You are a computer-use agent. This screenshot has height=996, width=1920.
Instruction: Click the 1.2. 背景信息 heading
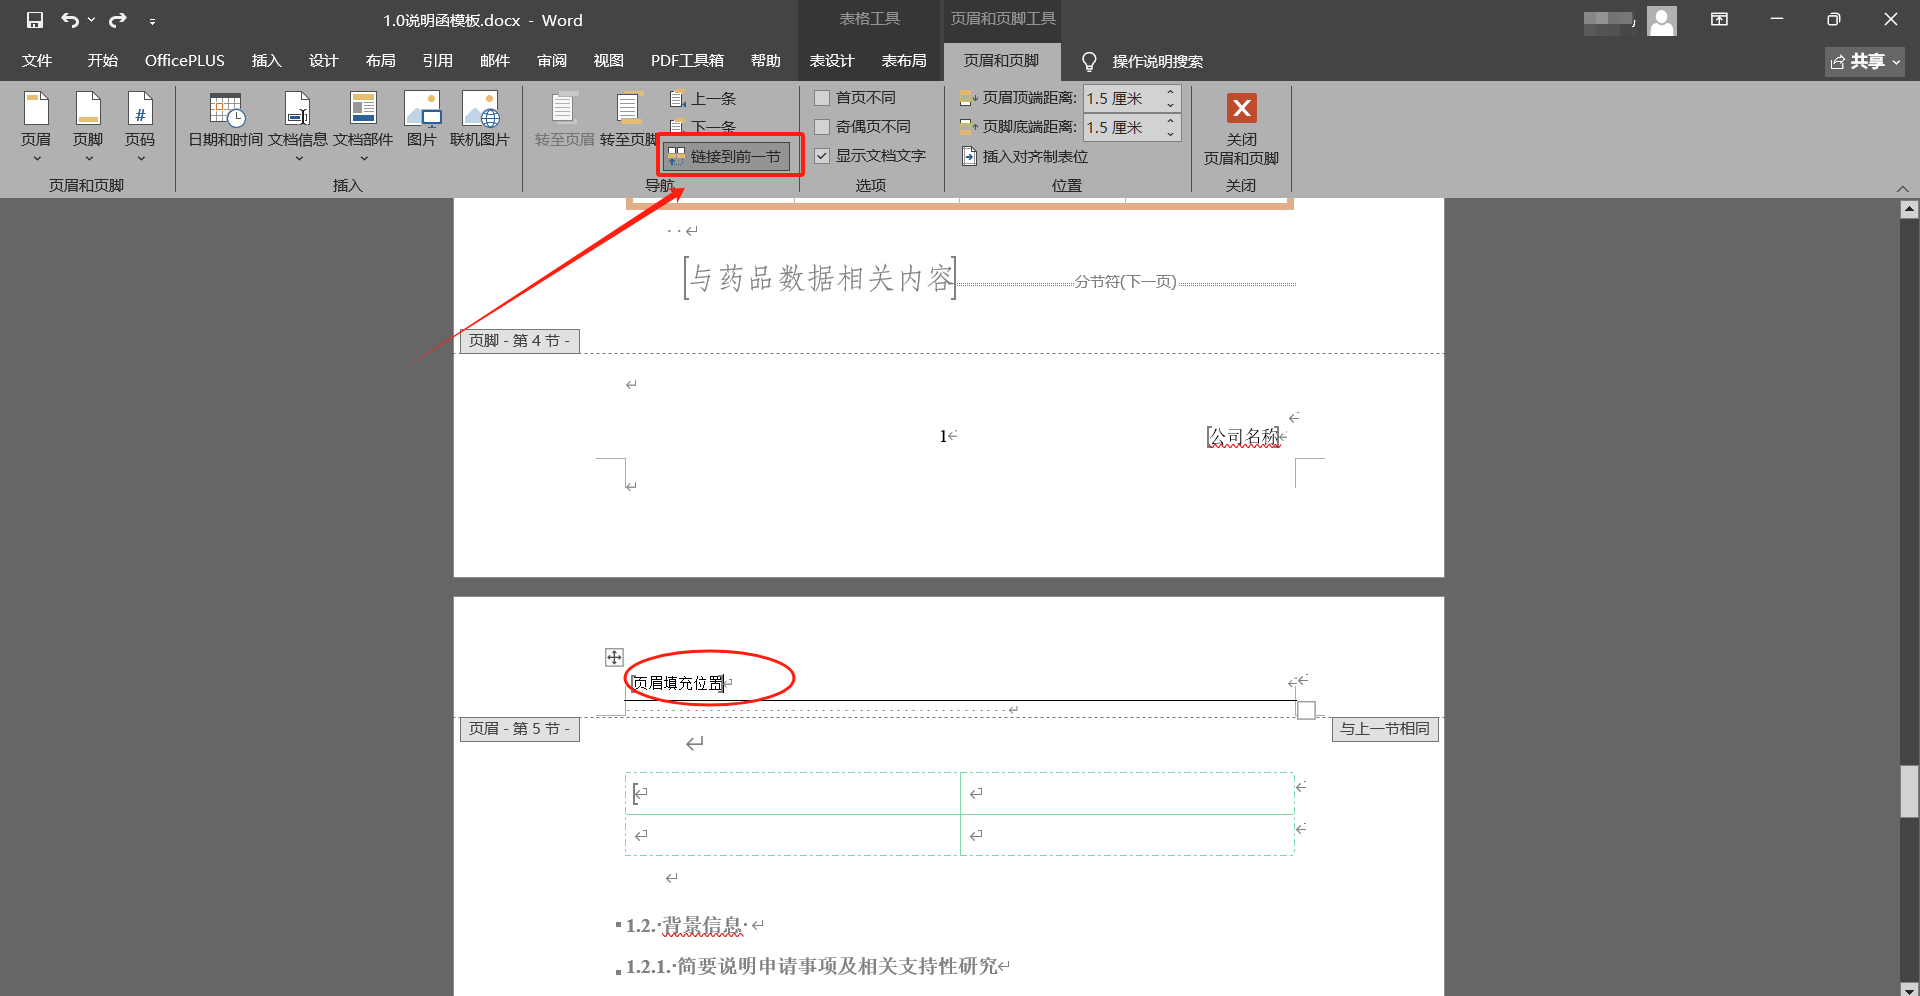tap(686, 926)
